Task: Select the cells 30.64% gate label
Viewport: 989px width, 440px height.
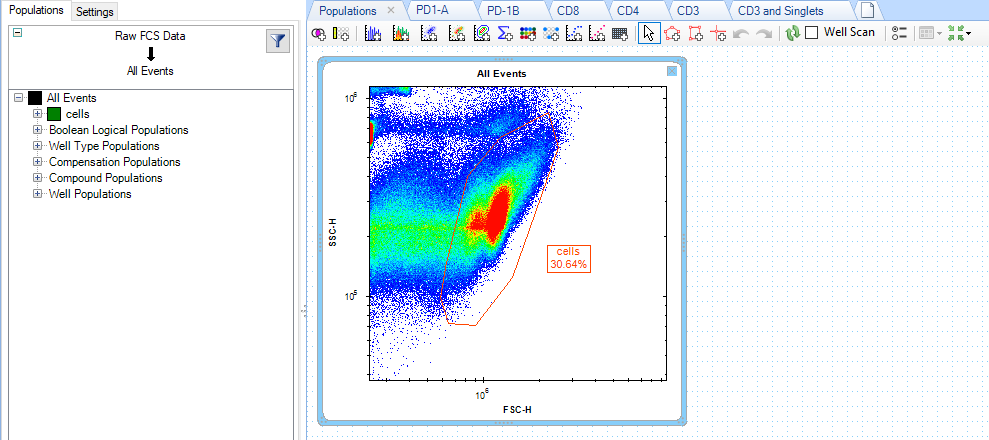Action: coord(568,258)
